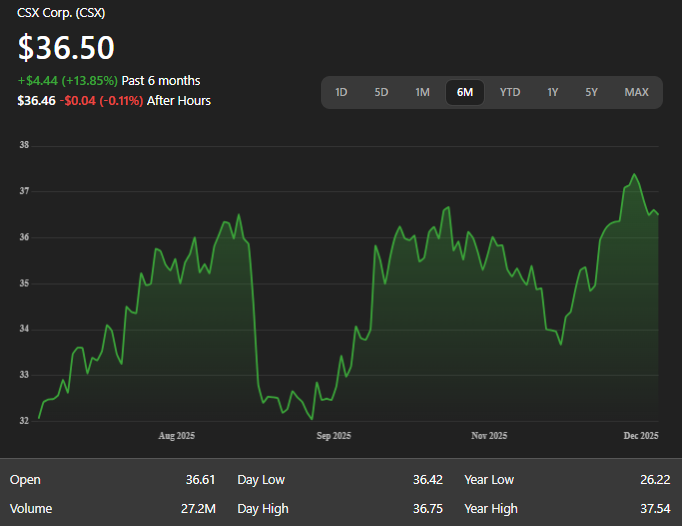Image resolution: width=682 pixels, height=526 pixels.
Task: Click the Dec 2025 axis label
Action: tap(641, 436)
